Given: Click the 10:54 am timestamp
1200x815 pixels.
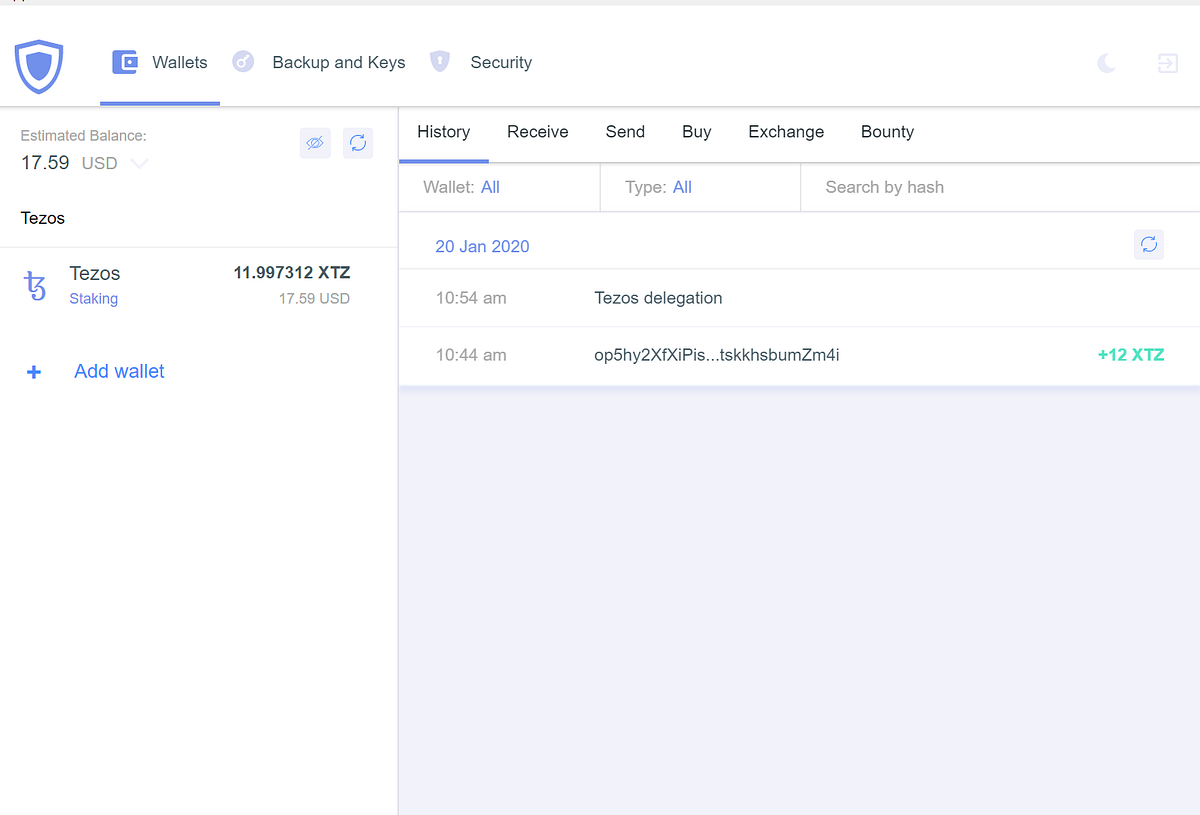Looking at the screenshot, I should coord(471,298).
